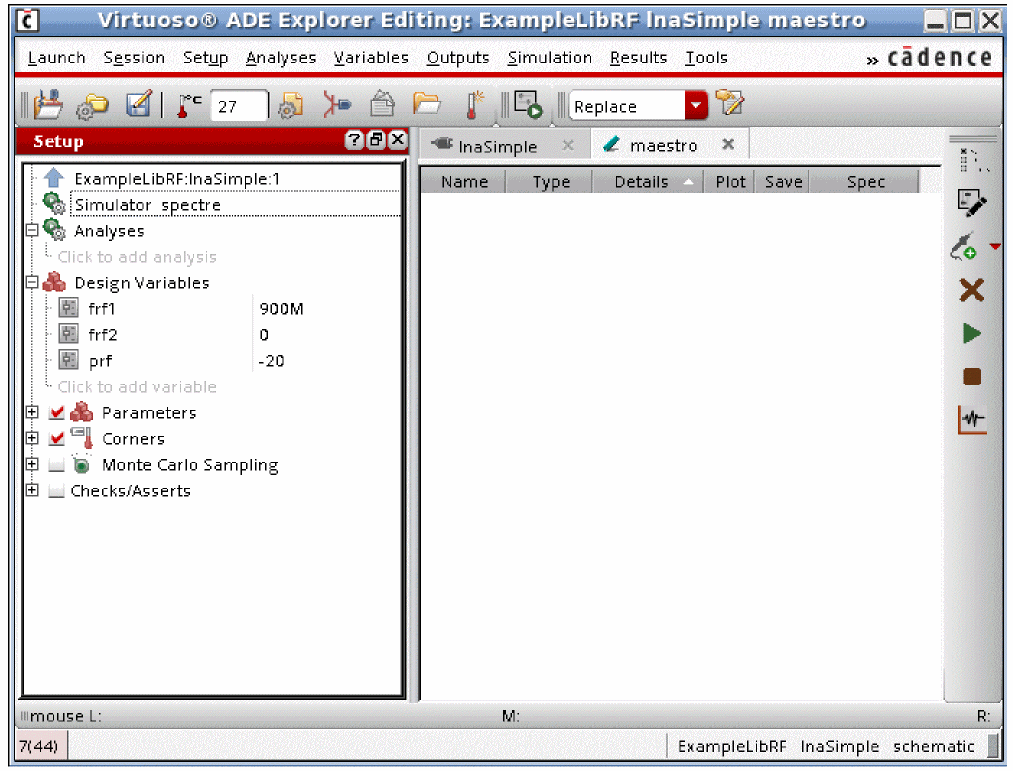Click the add probe output icon

tap(964, 247)
